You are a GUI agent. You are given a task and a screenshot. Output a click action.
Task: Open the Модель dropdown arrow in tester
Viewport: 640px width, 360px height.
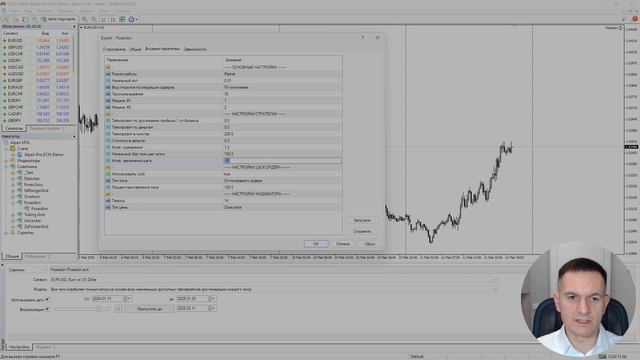click(495, 289)
